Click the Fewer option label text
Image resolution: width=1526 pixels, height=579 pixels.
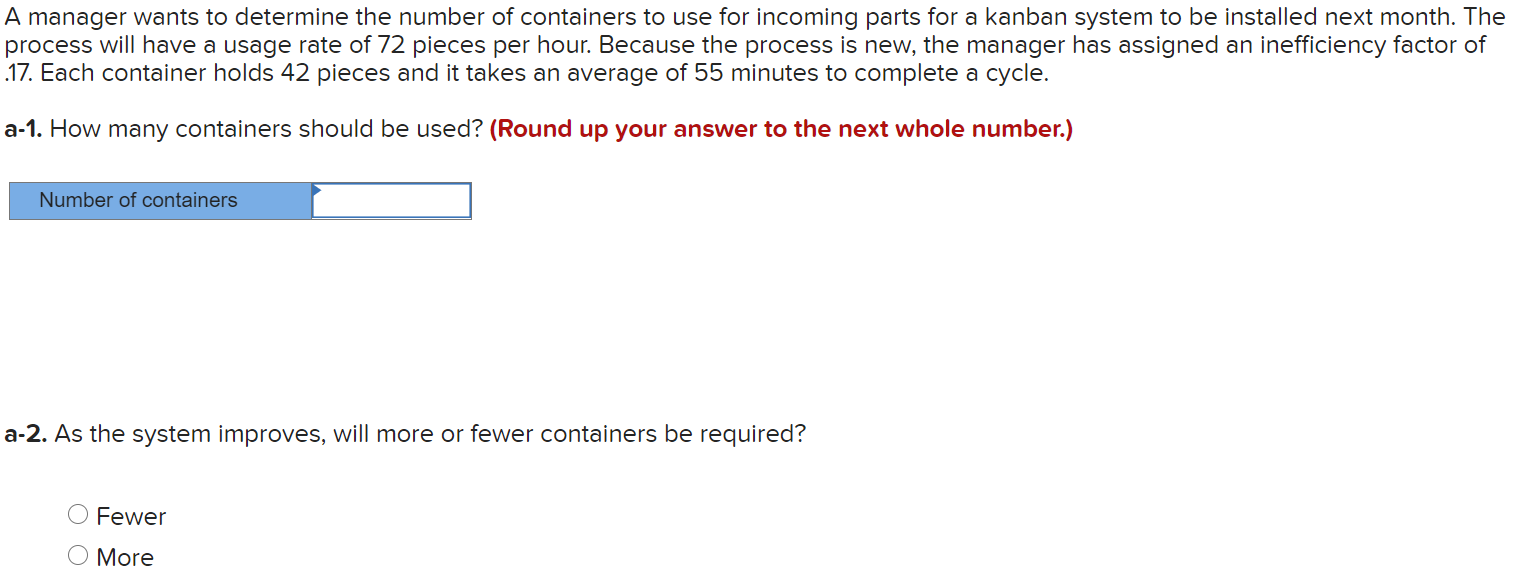[132, 515]
